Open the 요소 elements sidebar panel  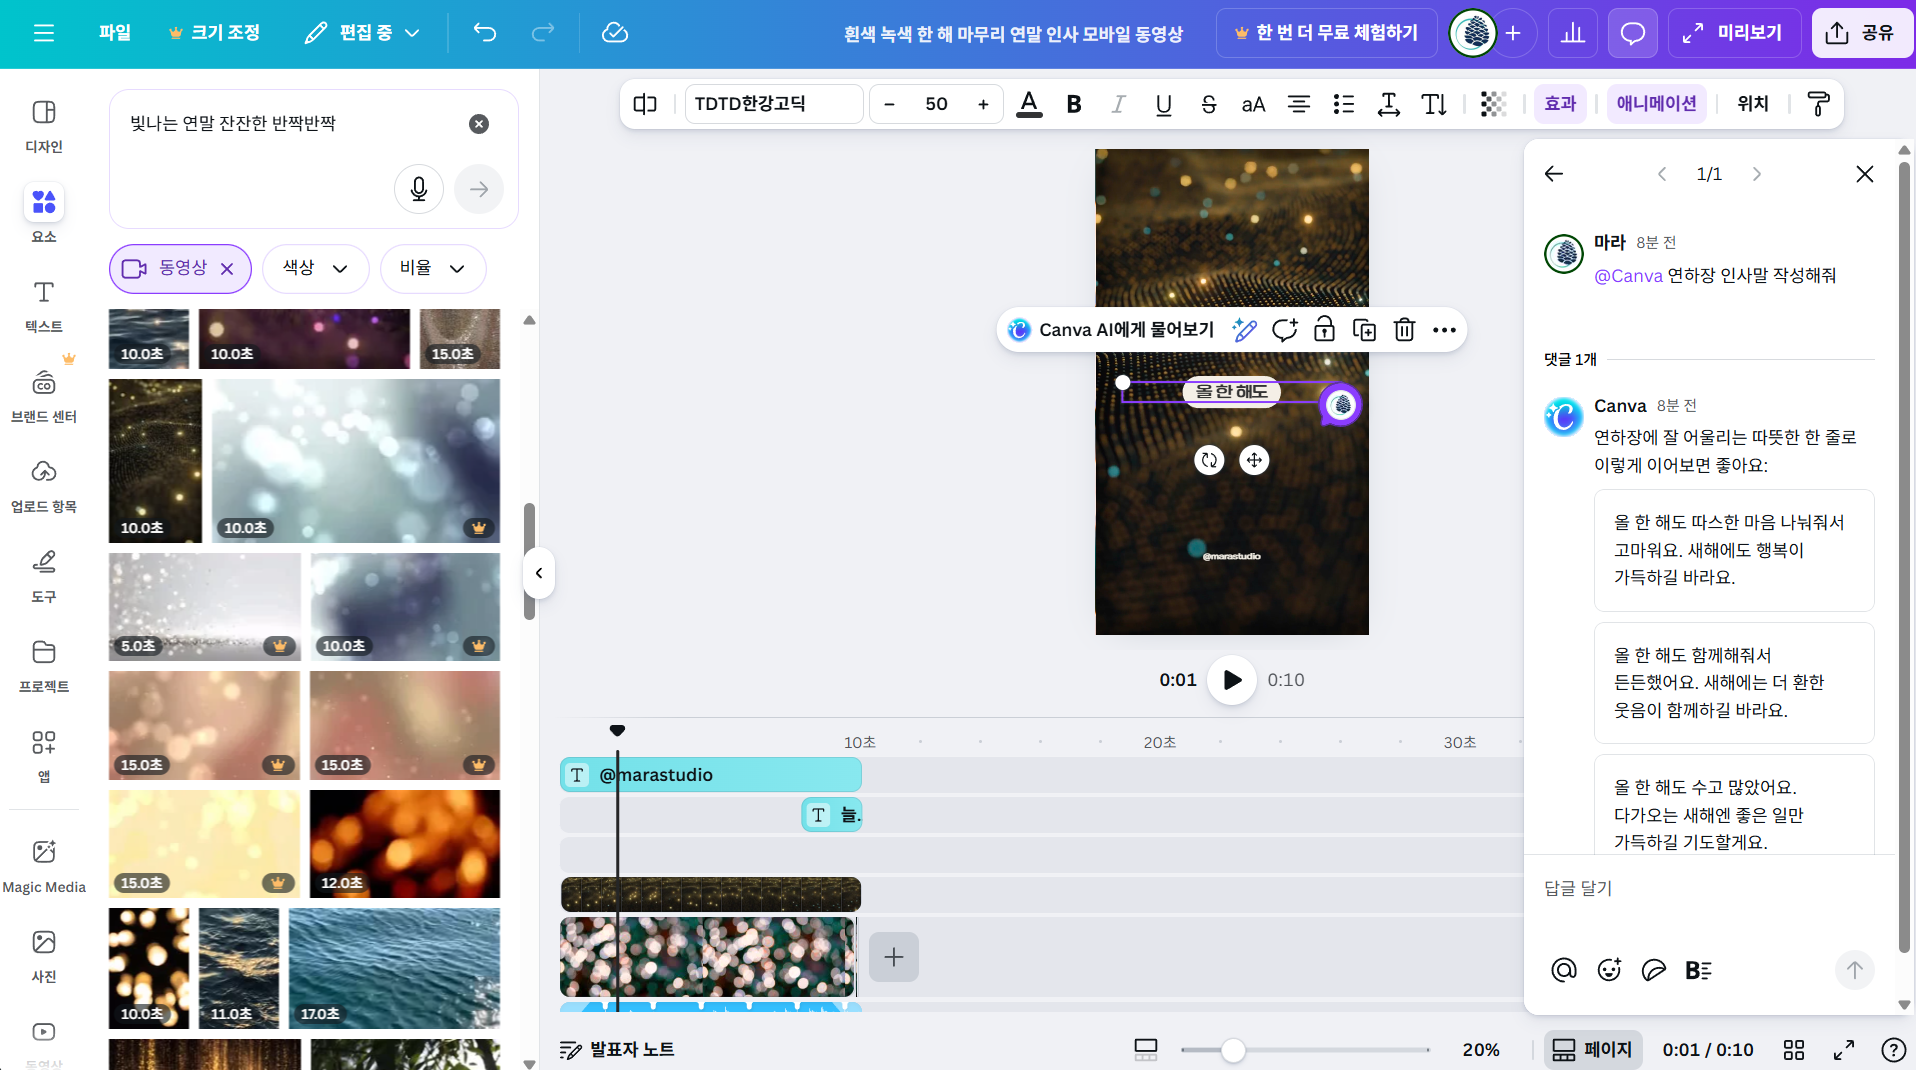tap(44, 213)
